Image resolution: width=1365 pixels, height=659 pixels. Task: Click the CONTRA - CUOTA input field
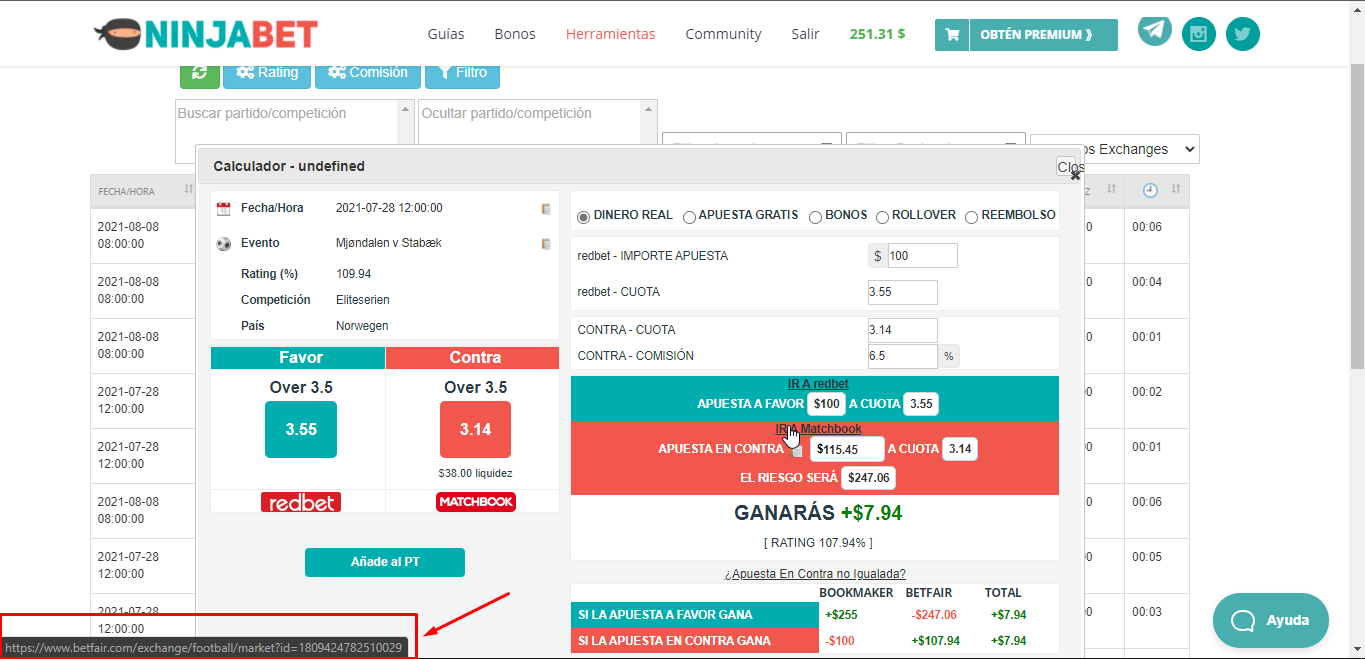pyautogui.click(x=903, y=330)
